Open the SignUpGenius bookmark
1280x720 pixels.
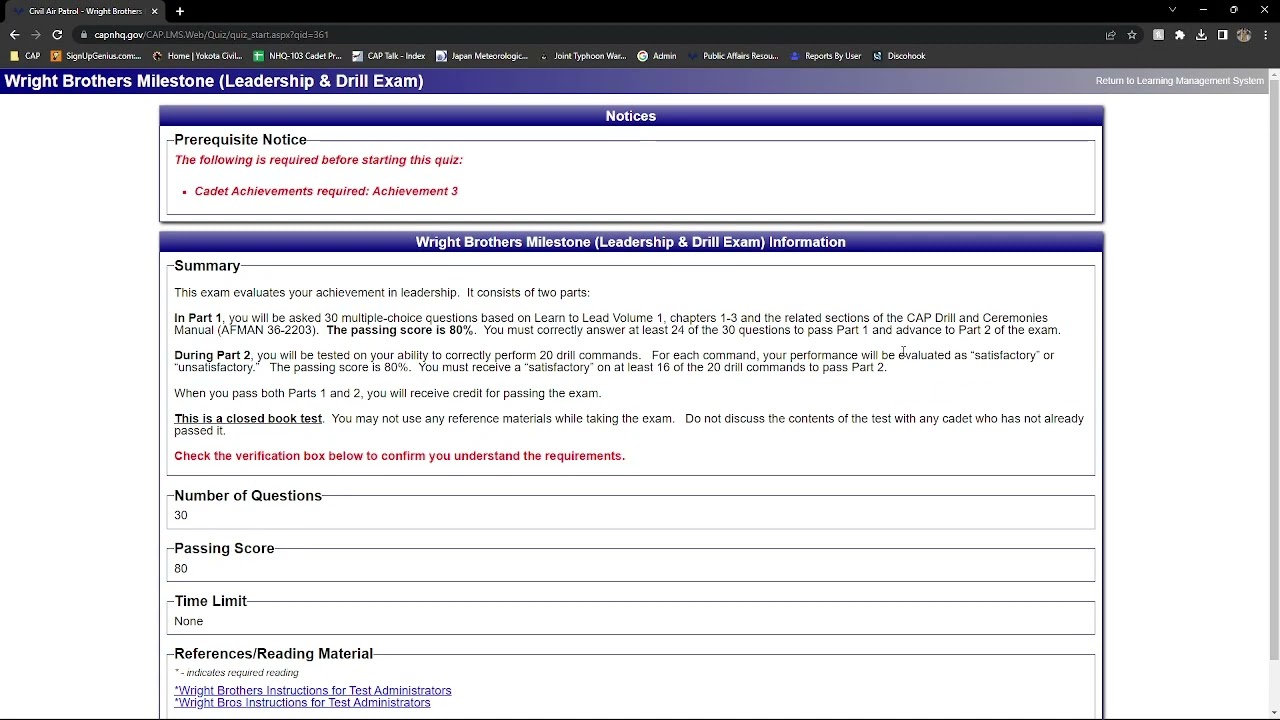[96, 56]
